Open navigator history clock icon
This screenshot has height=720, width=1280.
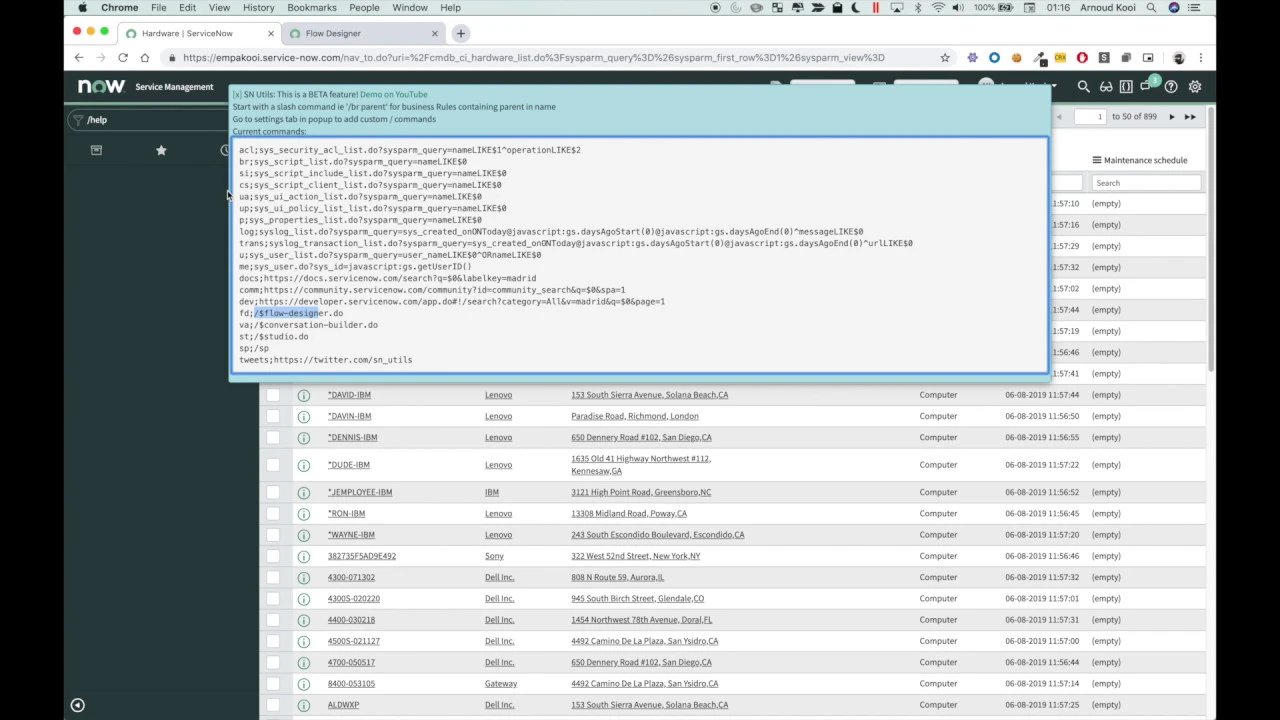click(x=225, y=150)
